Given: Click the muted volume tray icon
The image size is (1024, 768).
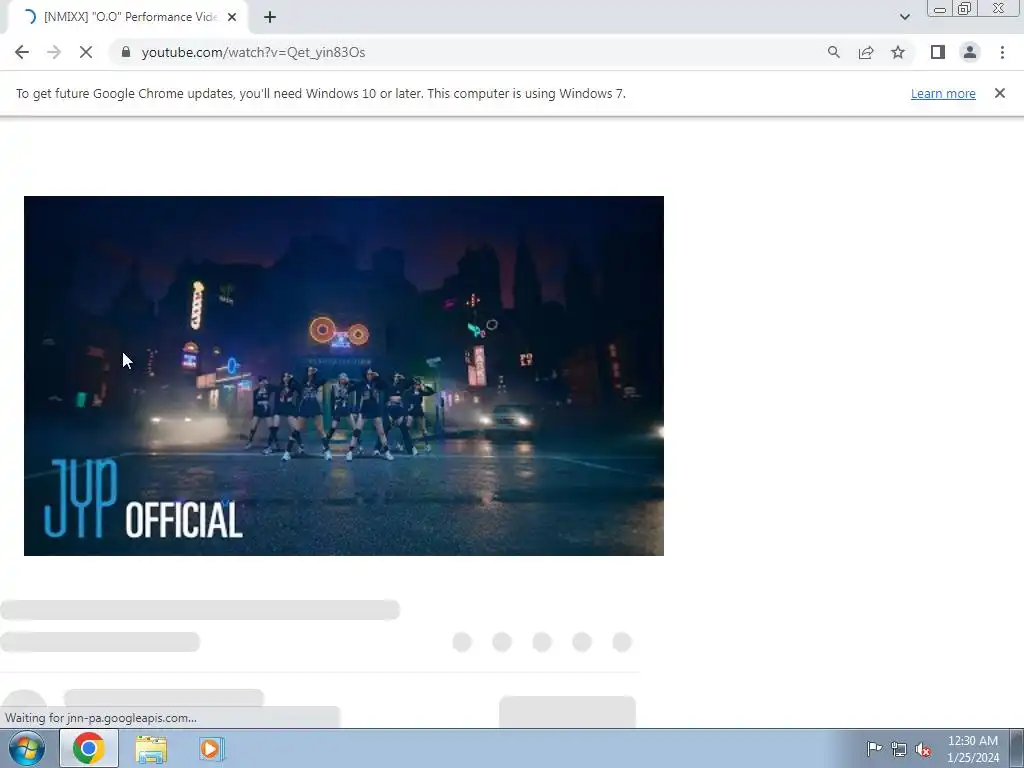Looking at the screenshot, I should [x=923, y=749].
